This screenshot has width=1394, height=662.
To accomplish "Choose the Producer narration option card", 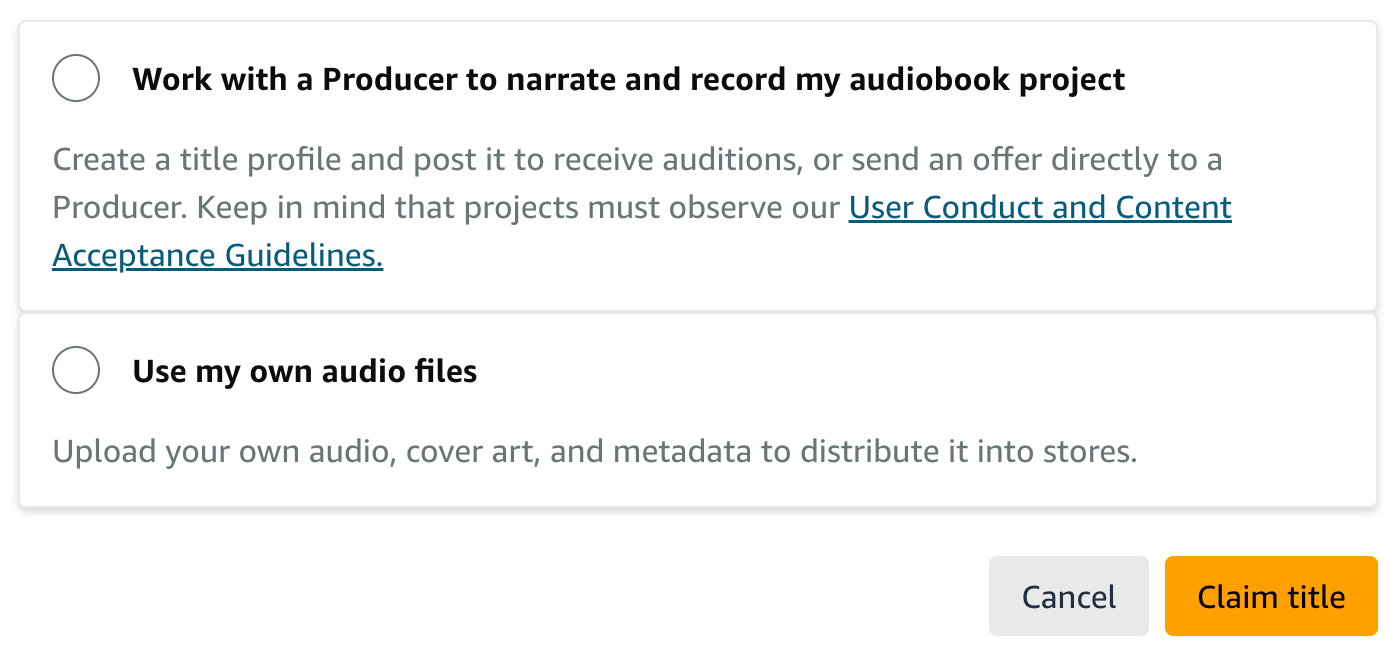I will pos(698,166).
